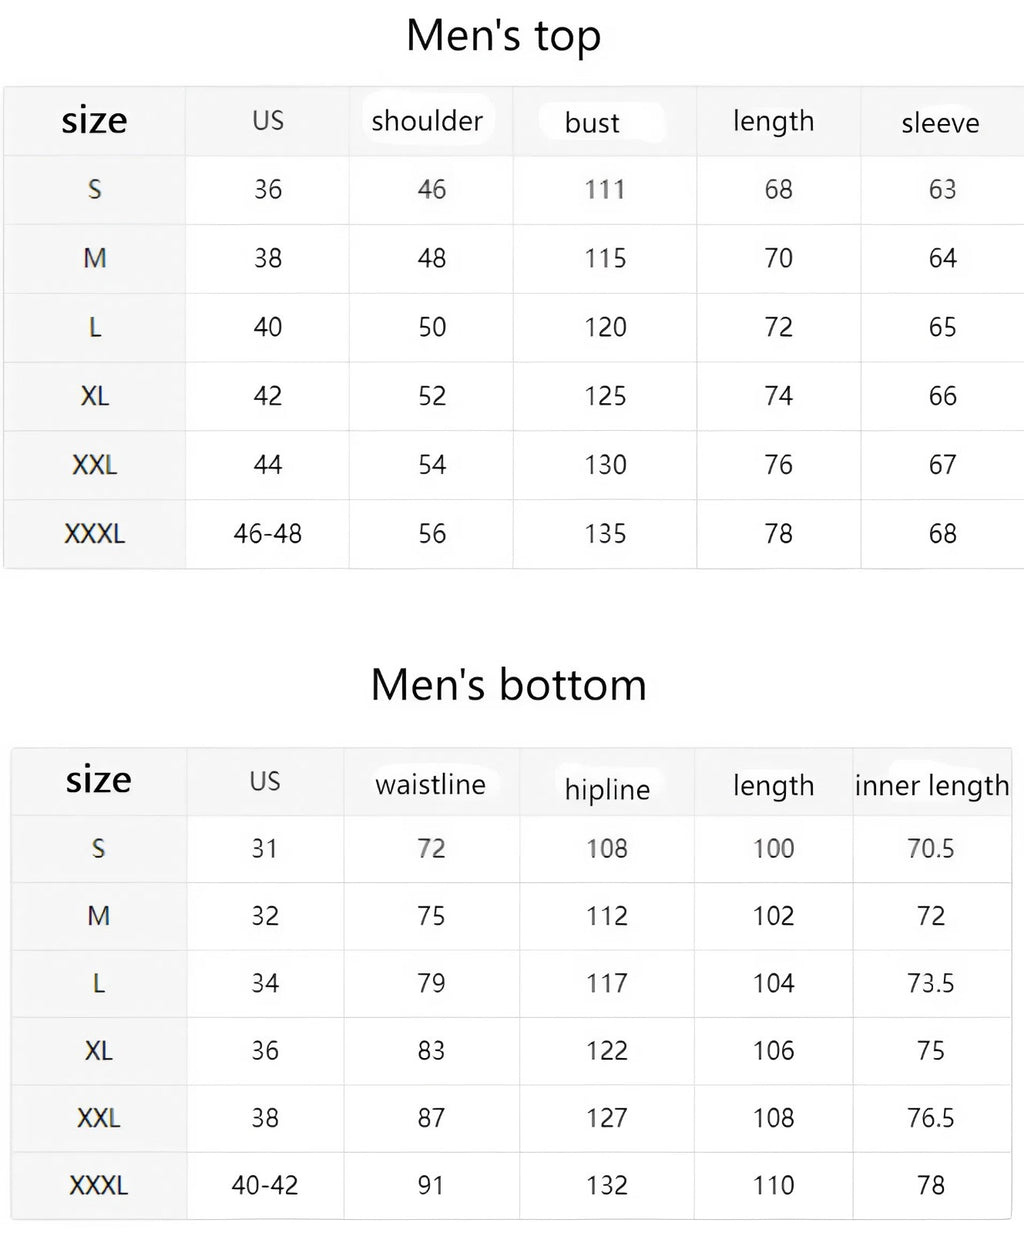Select the shoulder column header
This screenshot has width=1024, height=1233.
(427, 121)
